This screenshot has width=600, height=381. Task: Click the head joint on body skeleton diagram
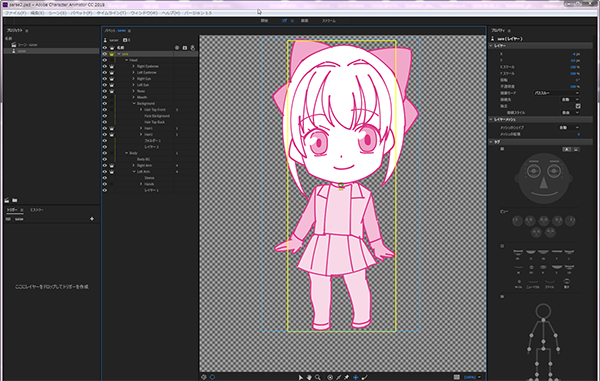pyautogui.click(x=543, y=311)
